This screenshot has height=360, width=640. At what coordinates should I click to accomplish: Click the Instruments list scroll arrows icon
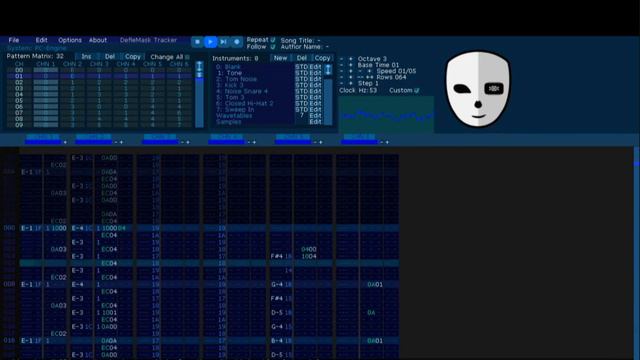pos(328,69)
